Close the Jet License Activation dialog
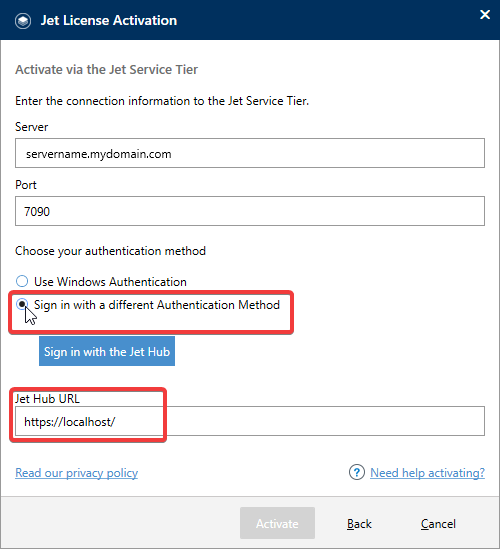This screenshot has height=549, width=500. pos(485,14)
